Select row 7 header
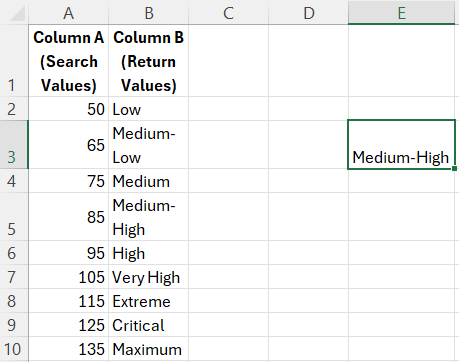Image resolution: width=459 pixels, height=362 pixels. pos(14,277)
